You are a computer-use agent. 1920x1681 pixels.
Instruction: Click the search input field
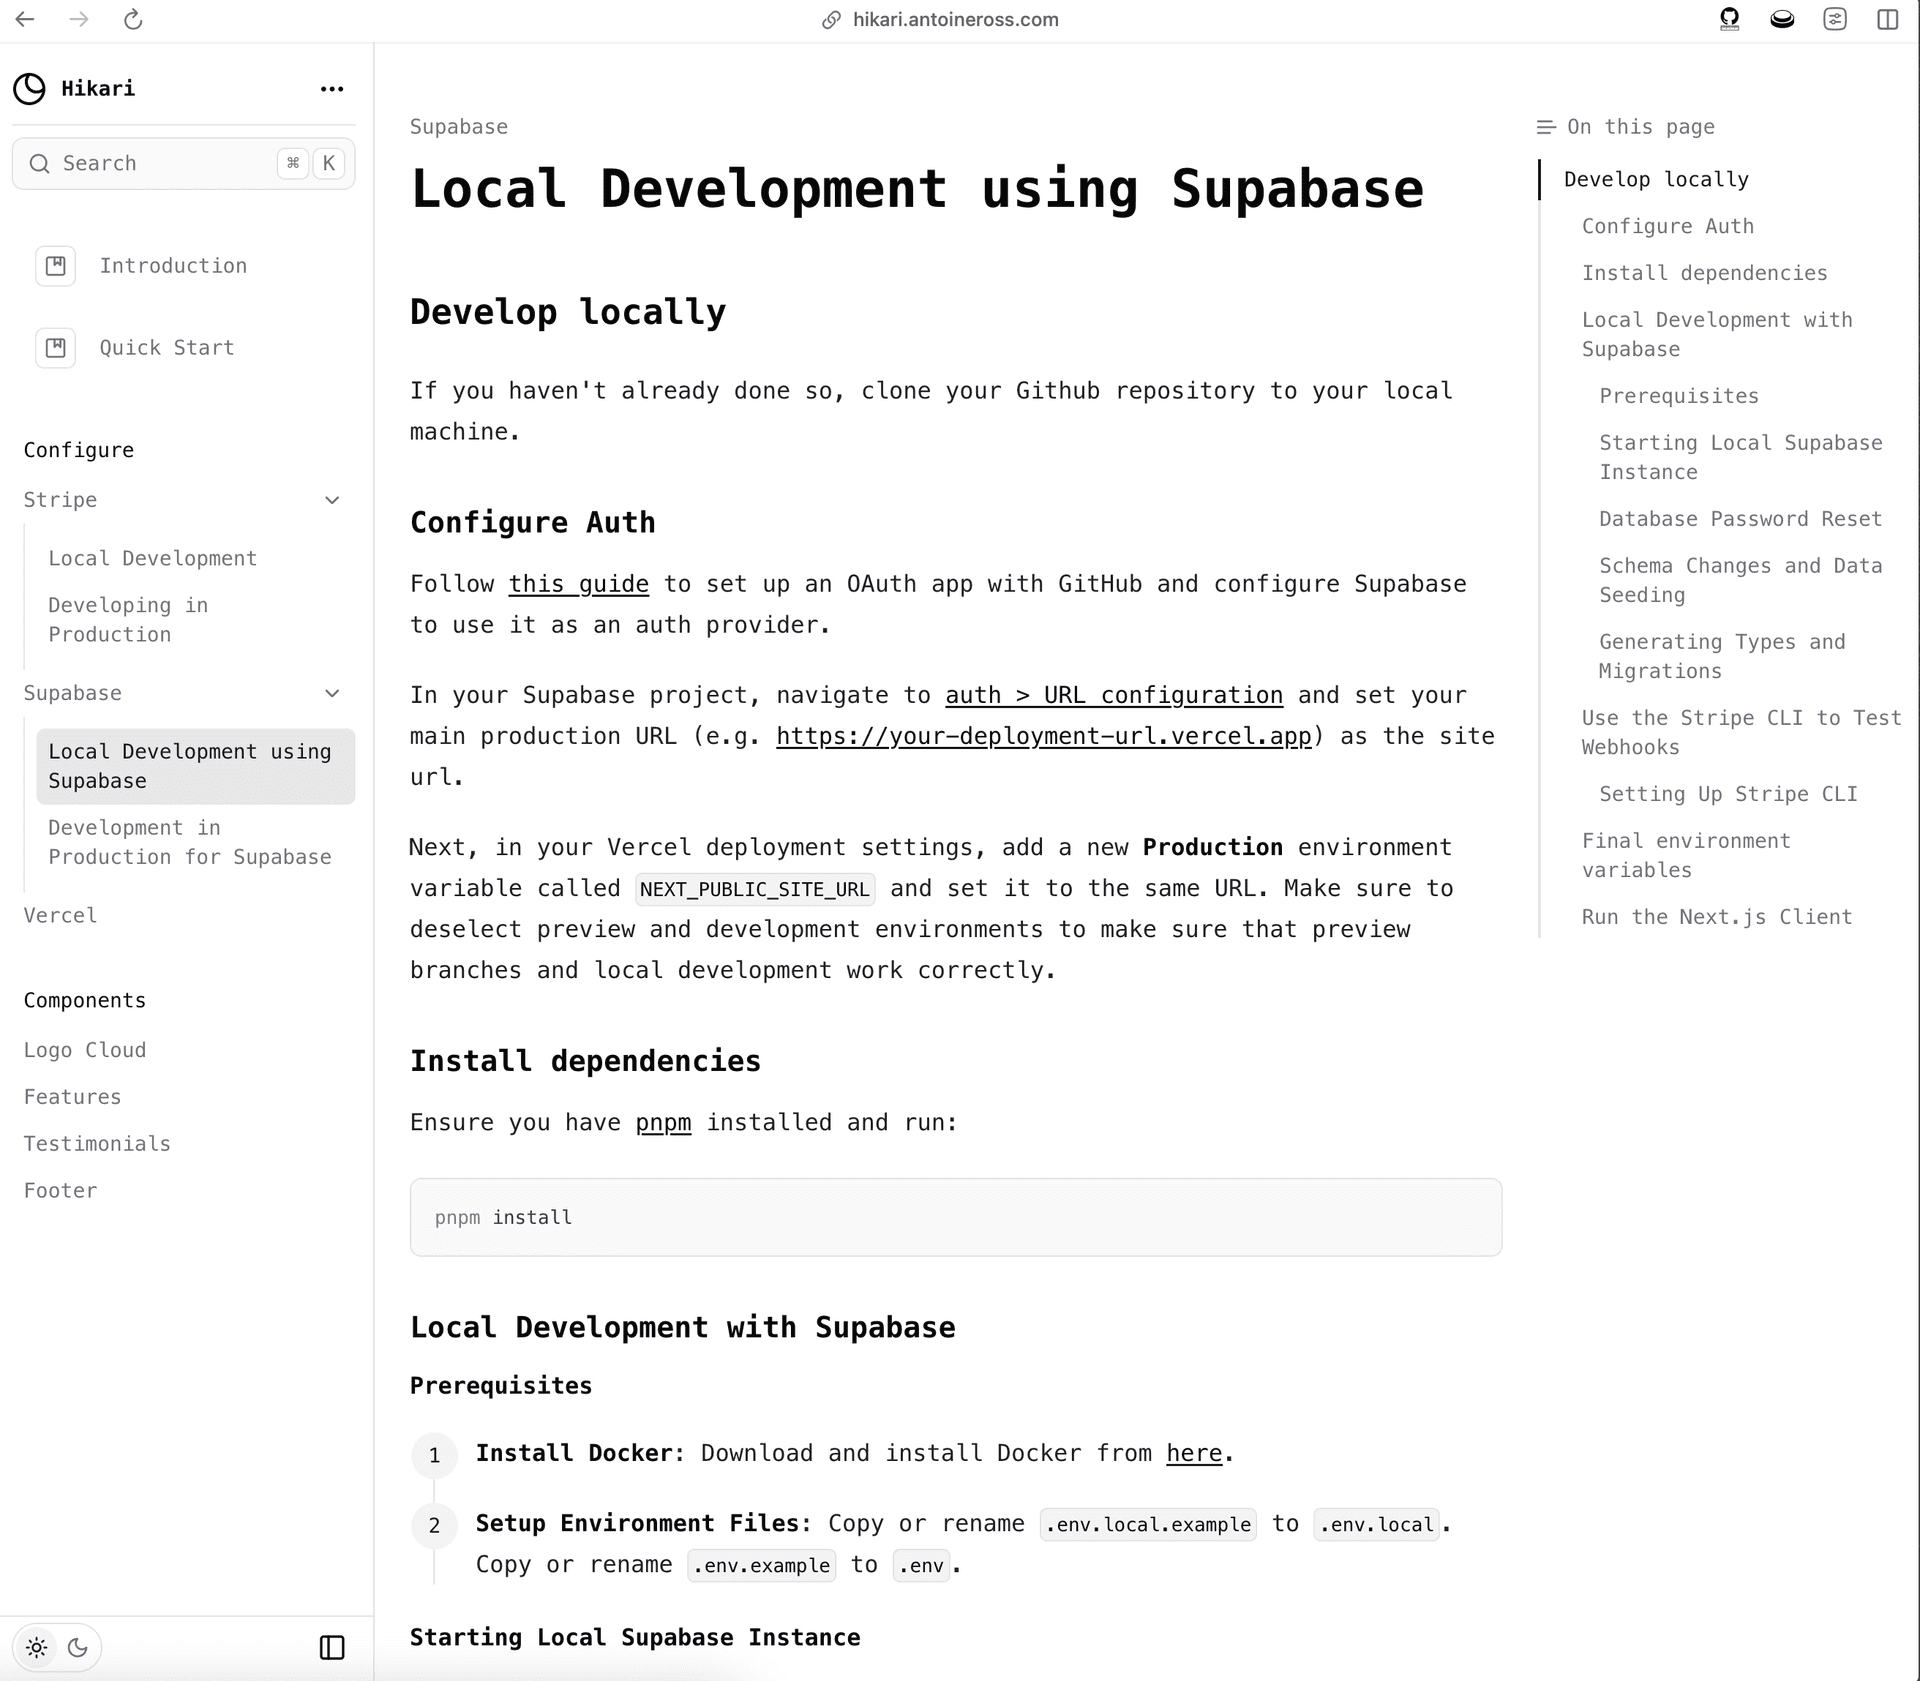pos(183,163)
